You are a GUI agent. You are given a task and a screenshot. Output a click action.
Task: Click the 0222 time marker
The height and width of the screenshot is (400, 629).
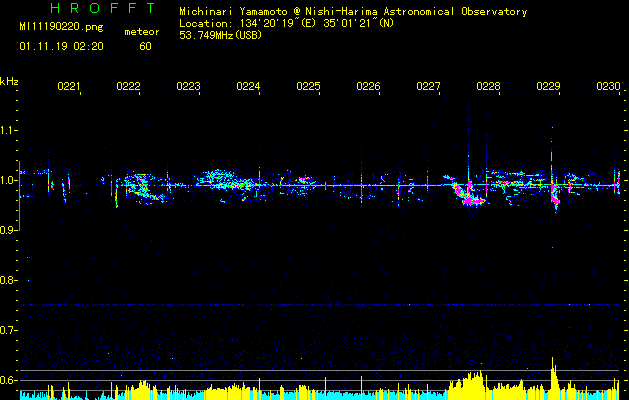(128, 86)
